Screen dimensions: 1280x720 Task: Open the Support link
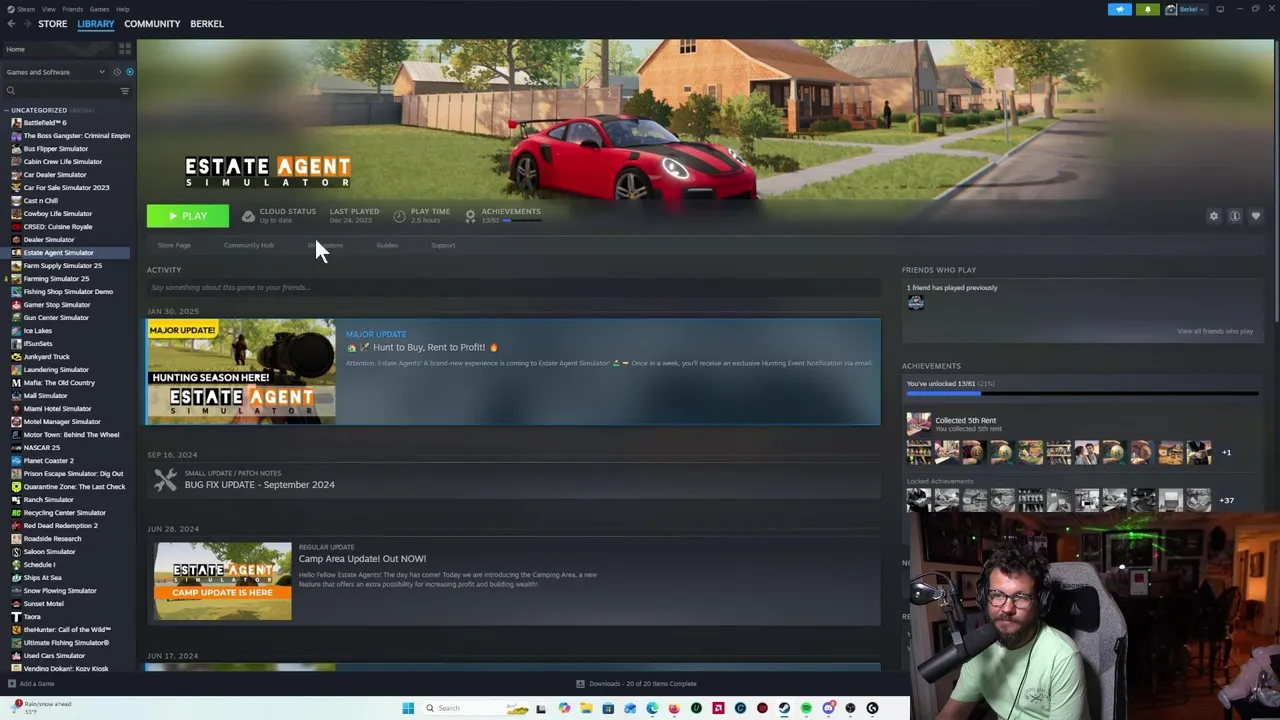443,245
